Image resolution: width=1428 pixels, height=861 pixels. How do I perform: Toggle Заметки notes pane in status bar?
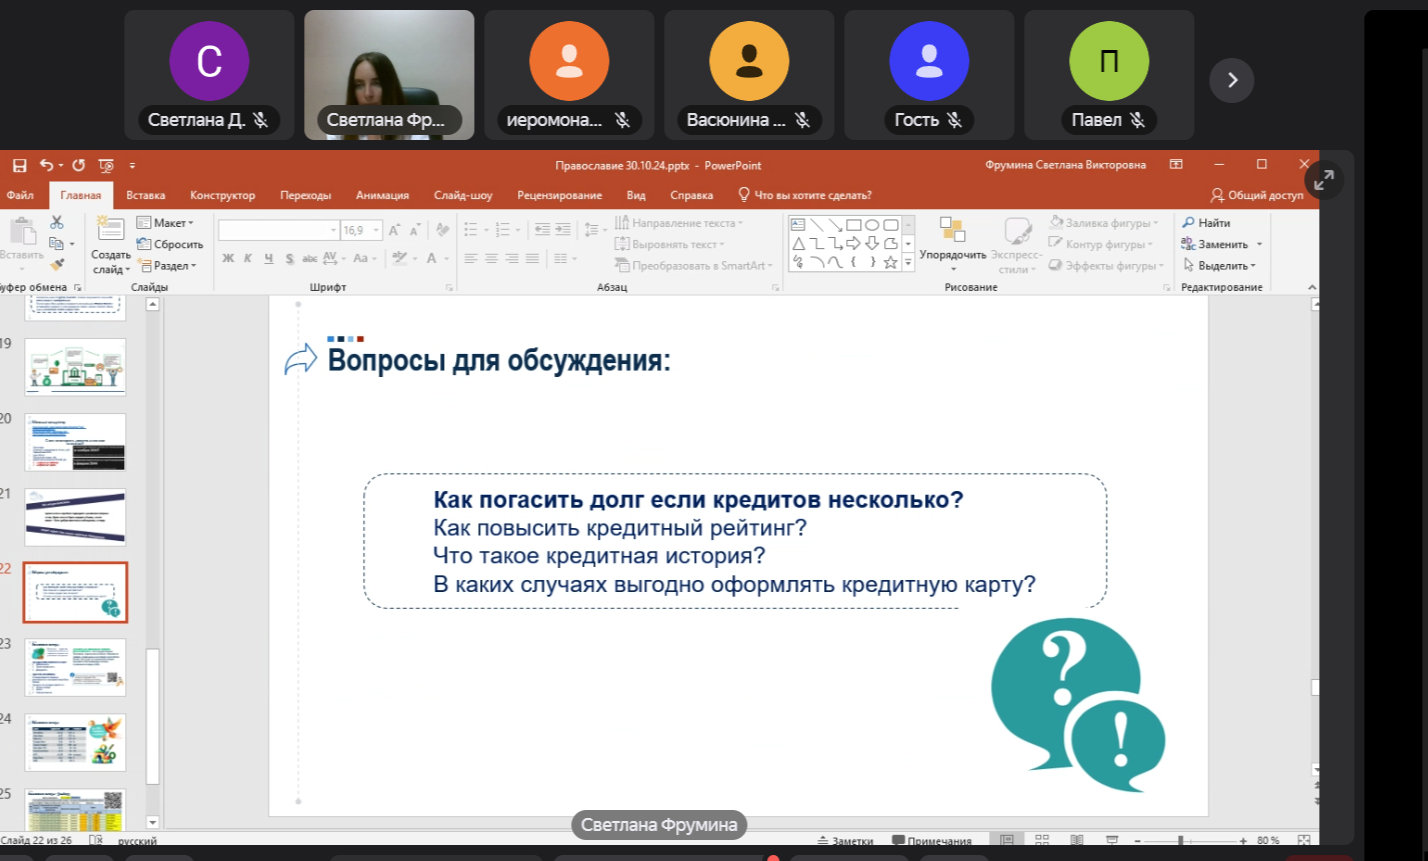845,841
